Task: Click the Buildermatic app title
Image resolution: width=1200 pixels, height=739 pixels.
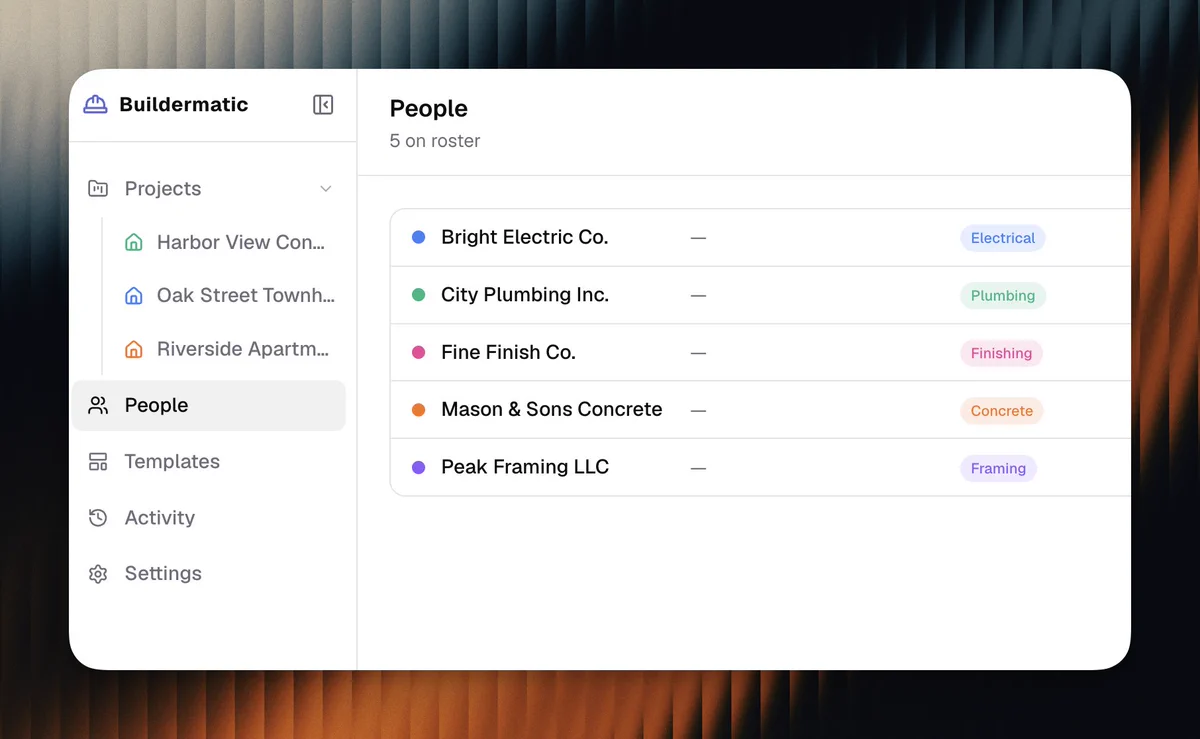Action: (x=184, y=104)
